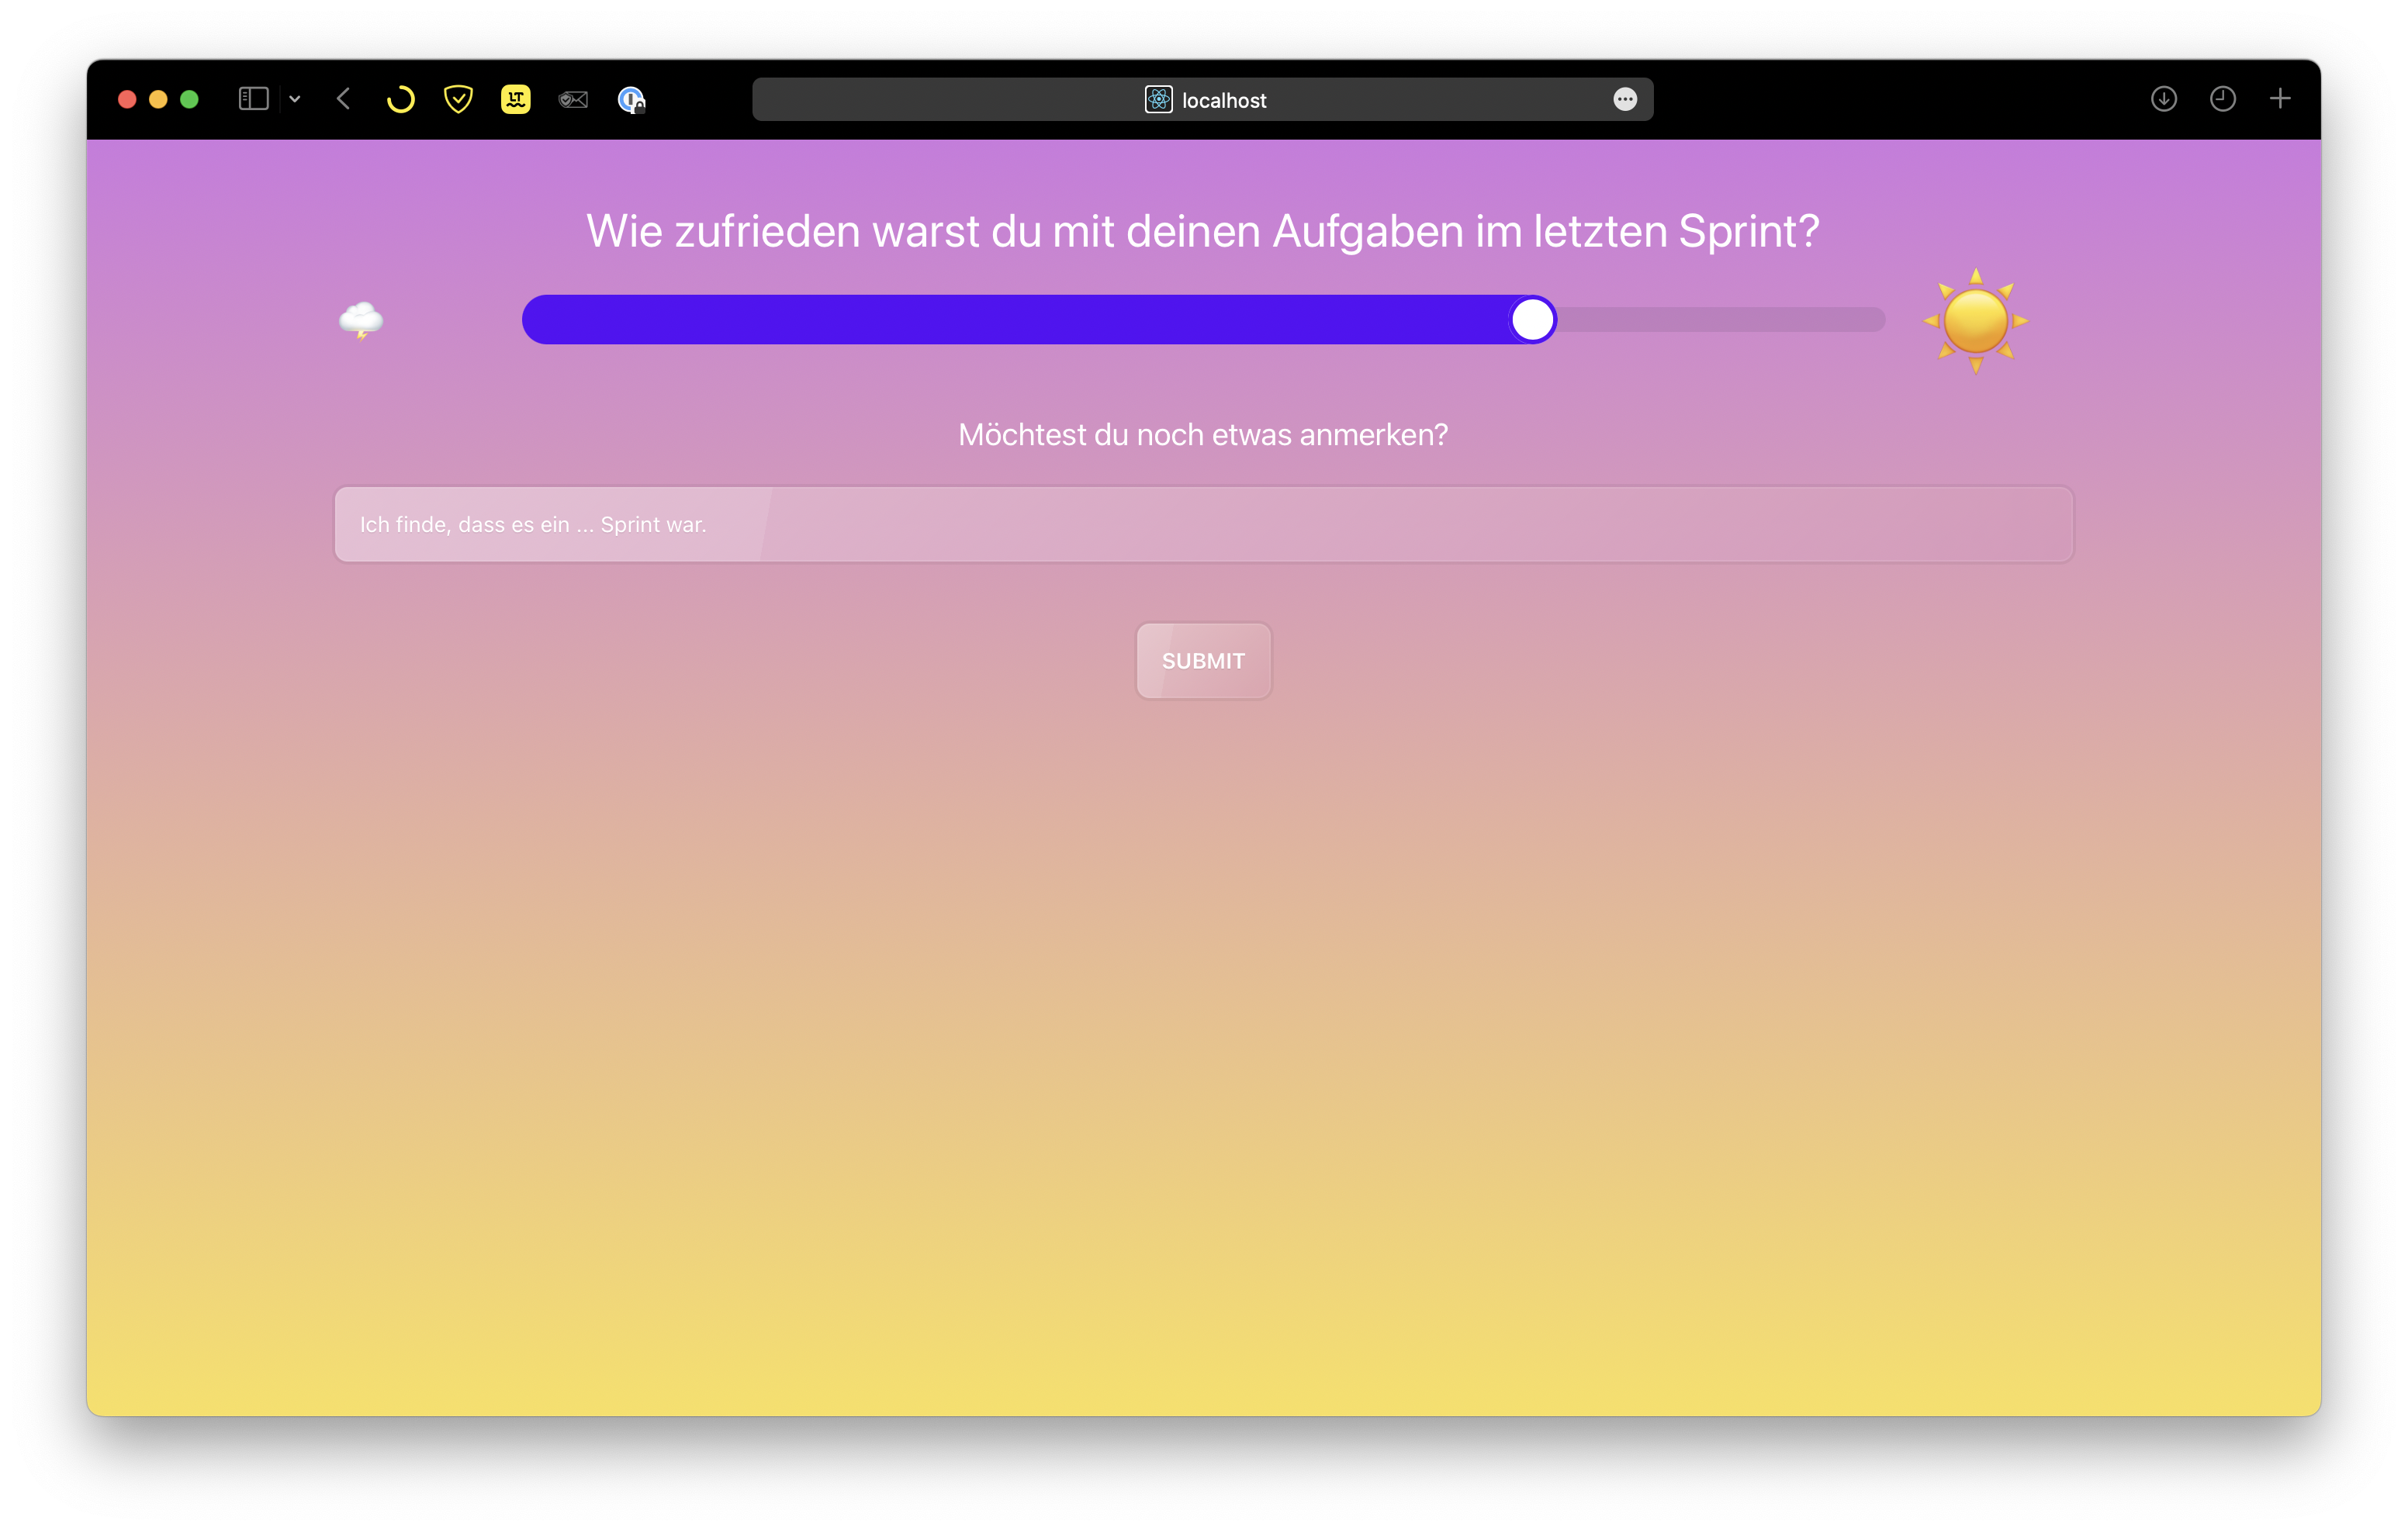Open the yellow shield extension
The image size is (2408, 1531).
coord(458,99)
